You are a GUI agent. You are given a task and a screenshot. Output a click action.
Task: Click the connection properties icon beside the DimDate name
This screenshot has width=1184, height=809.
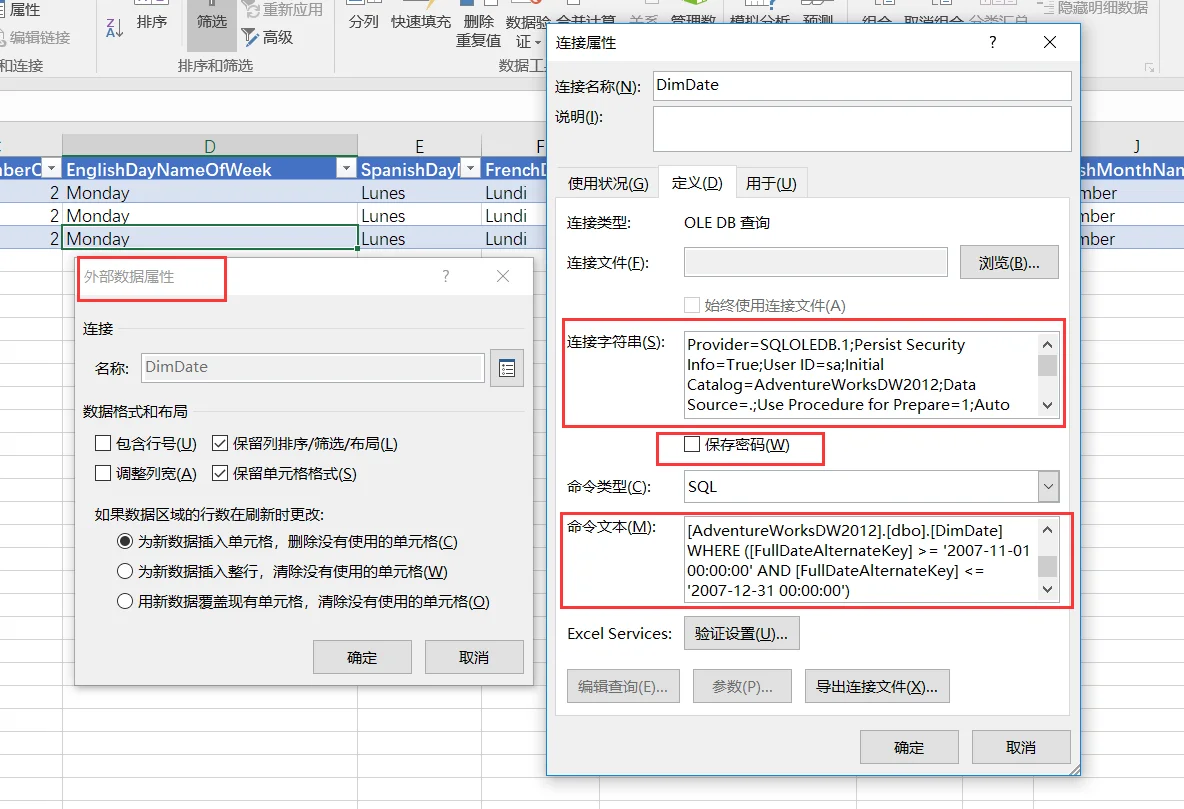507,369
